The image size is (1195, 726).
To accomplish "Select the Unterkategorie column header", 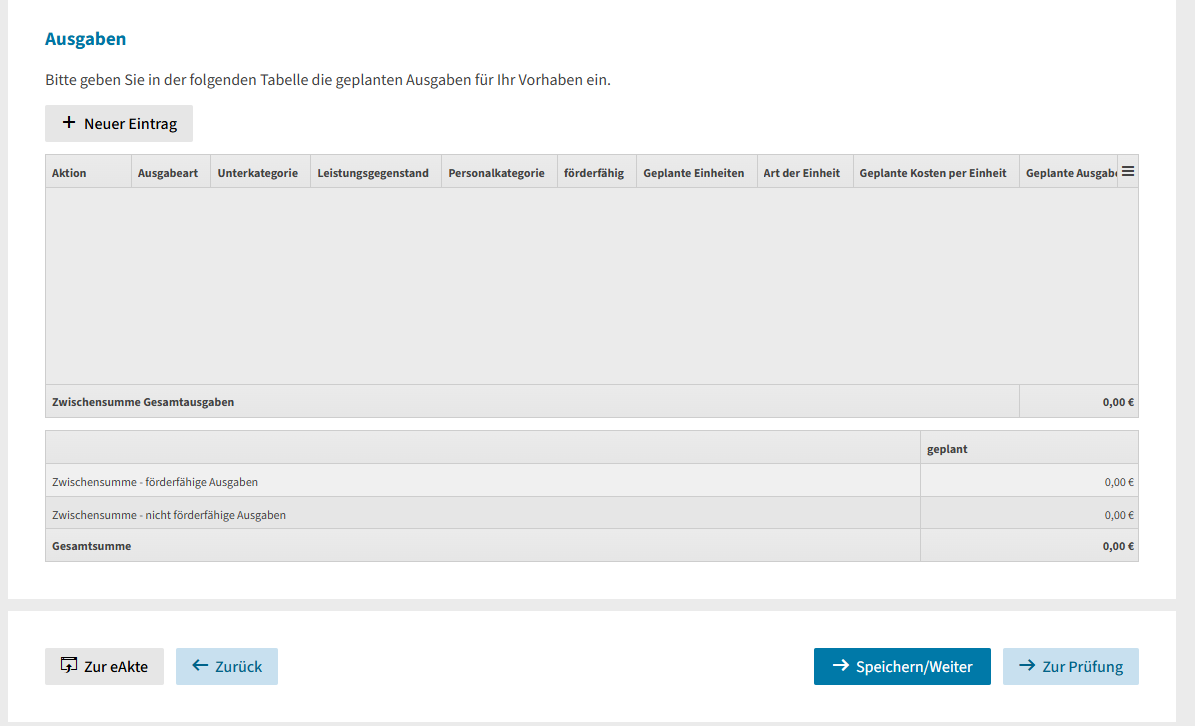I will coord(258,173).
